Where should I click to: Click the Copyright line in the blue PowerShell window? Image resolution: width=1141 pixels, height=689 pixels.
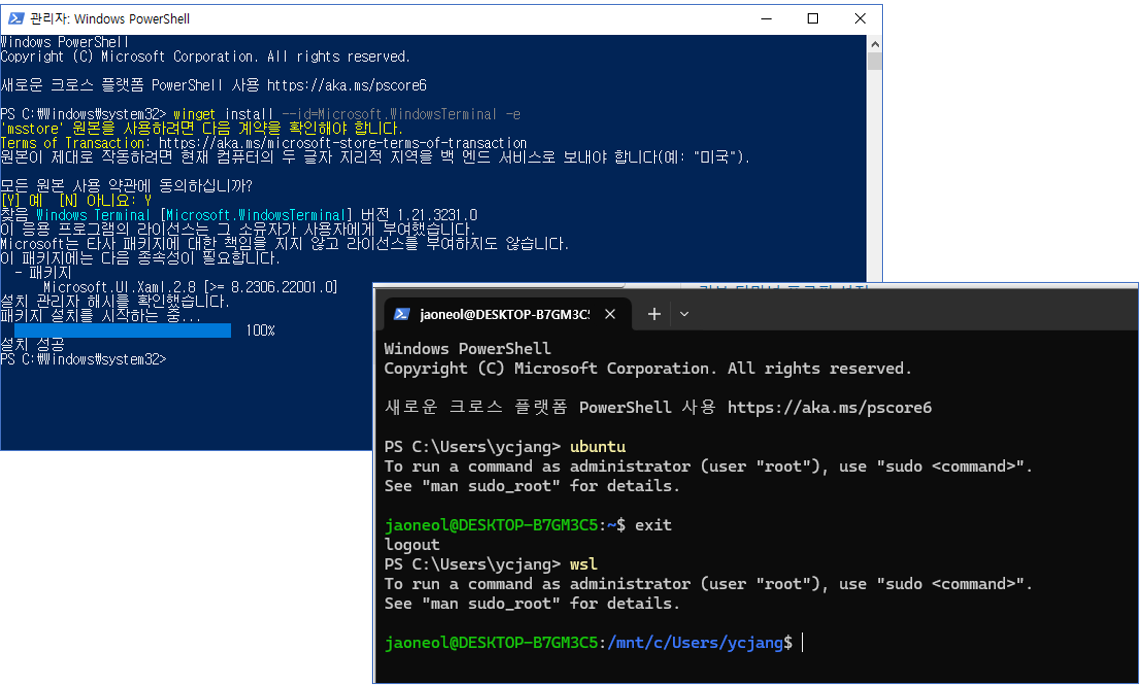[x=205, y=57]
